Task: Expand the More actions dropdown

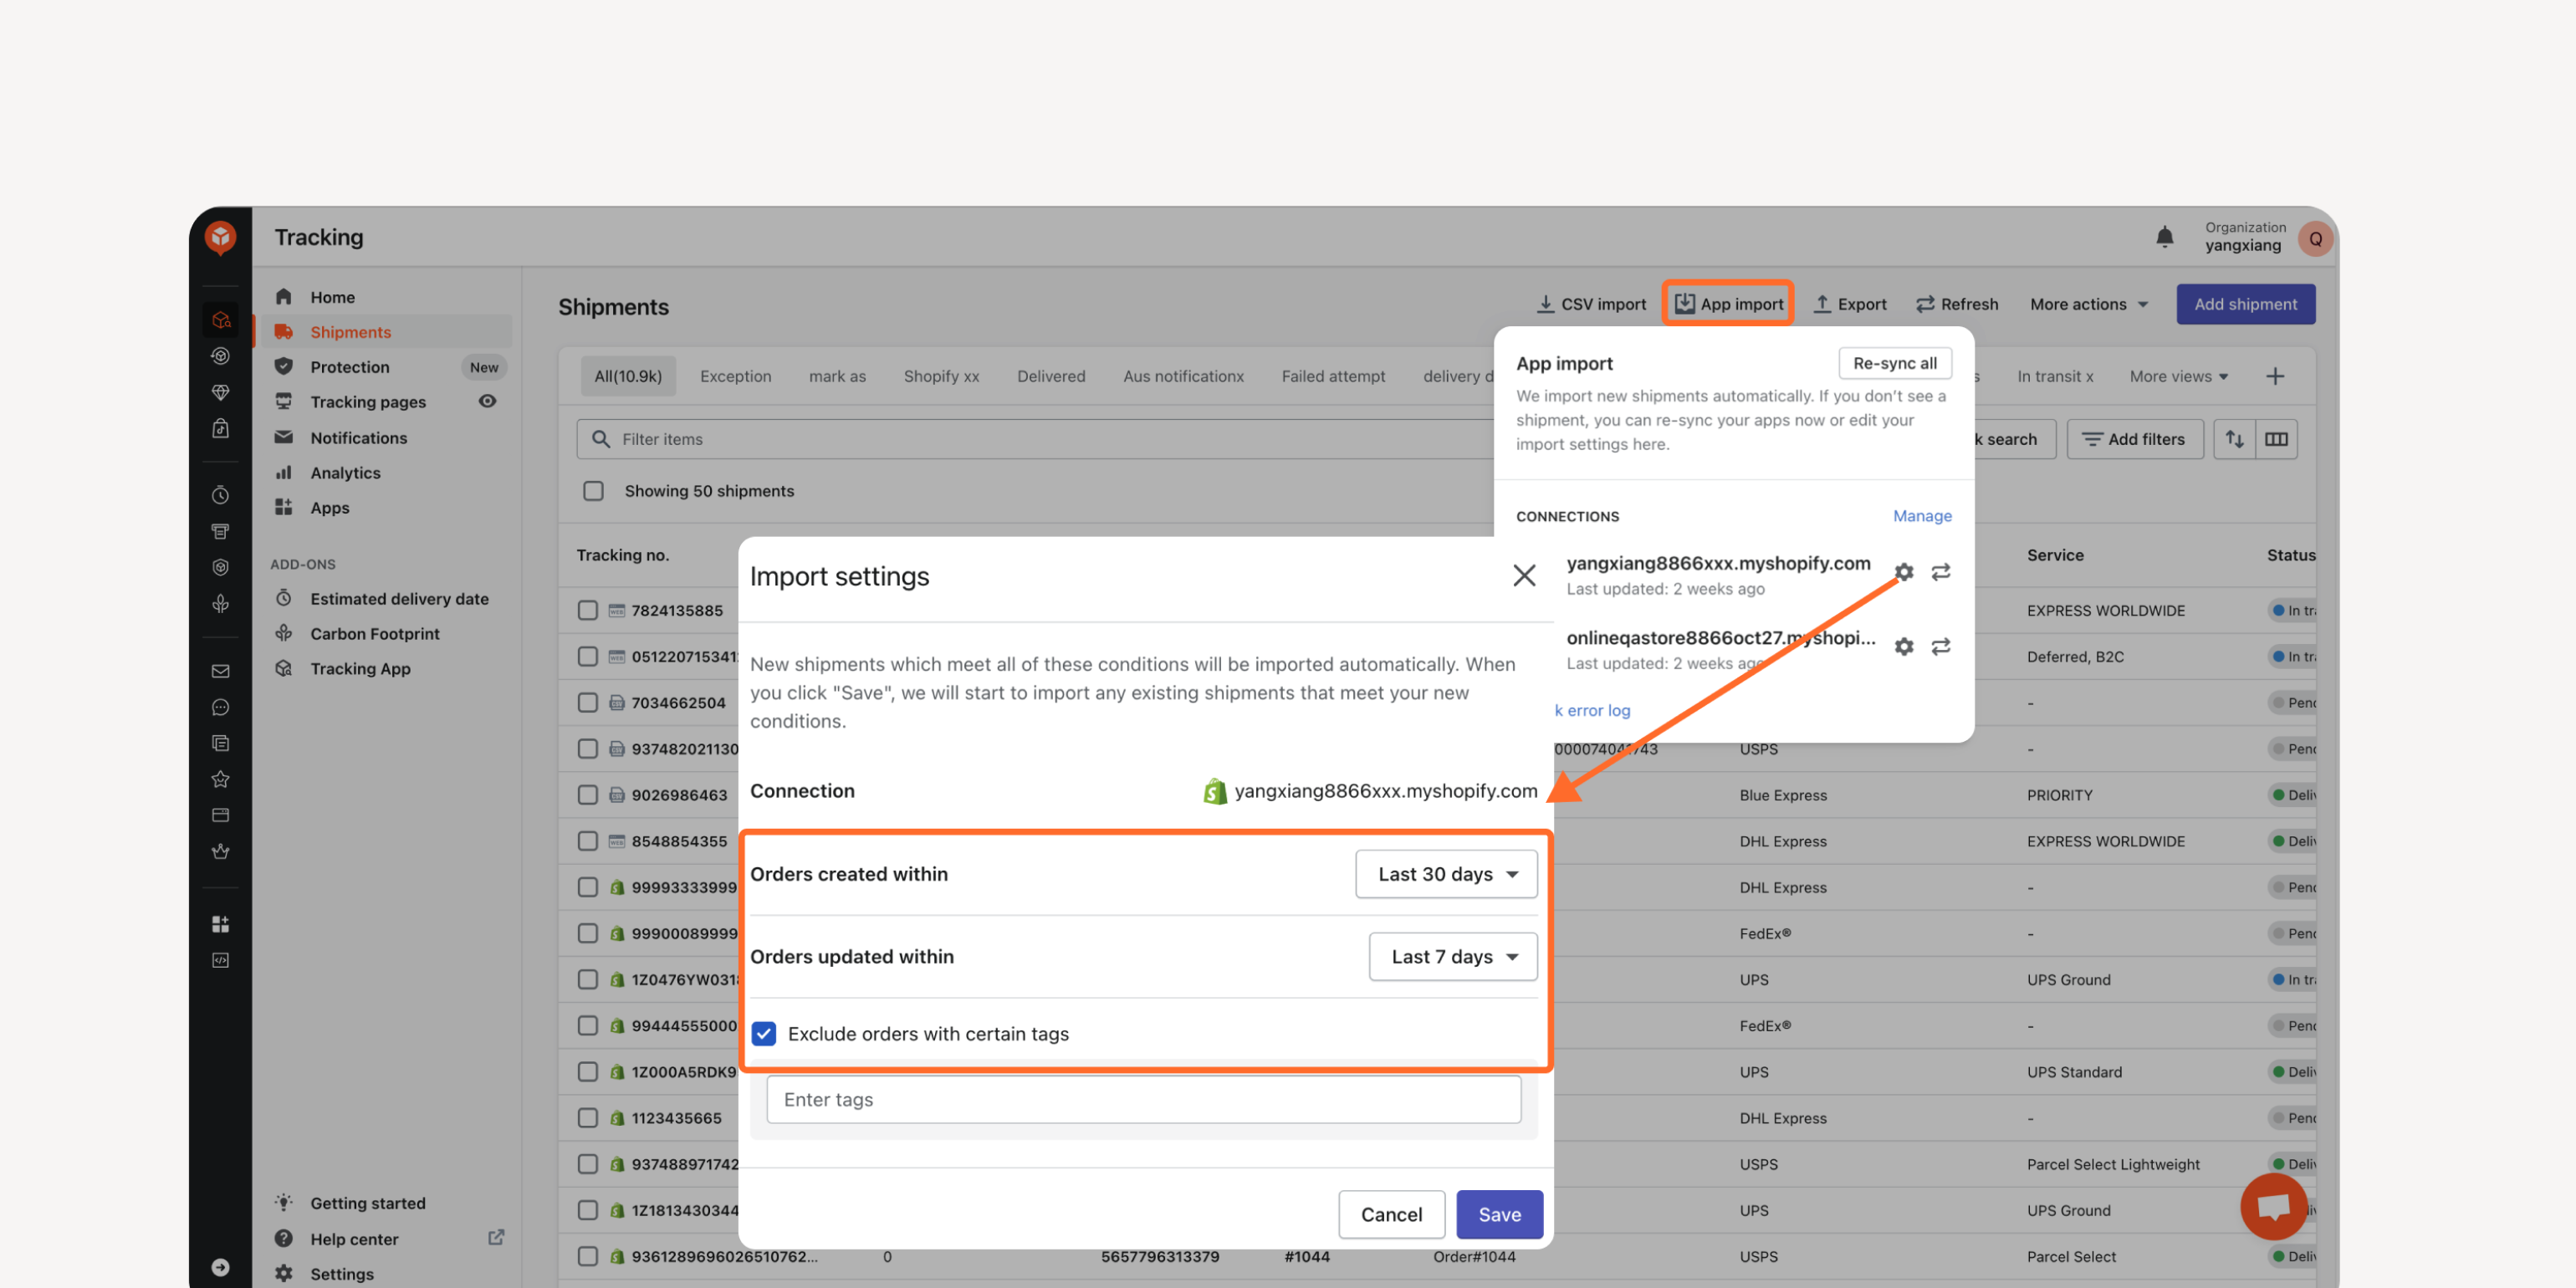Action: pos(2089,304)
